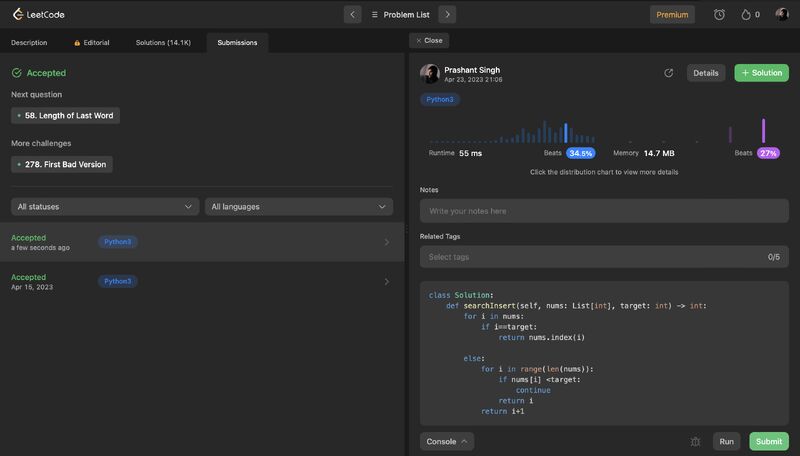Go to previous problem with left arrow
The height and width of the screenshot is (456, 800).
(x=352, y=14)
